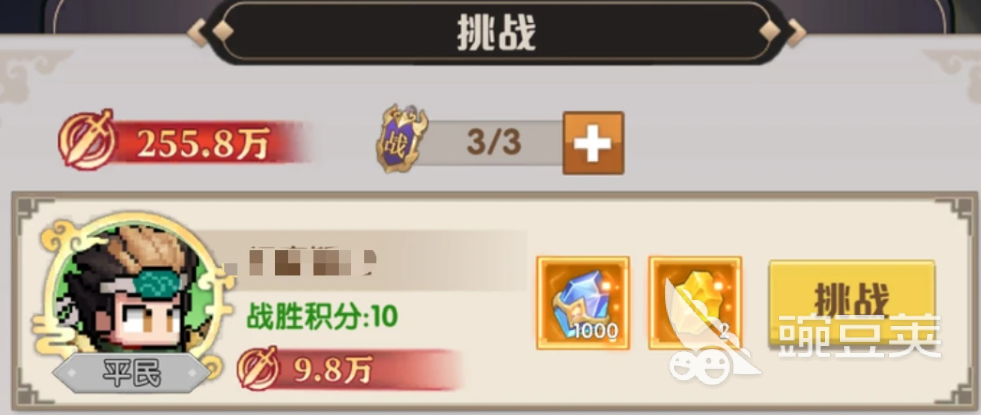981x415 pixels.
Task: Tap the opponent's sword icon beside 9.8万
Action: [257, 369]
